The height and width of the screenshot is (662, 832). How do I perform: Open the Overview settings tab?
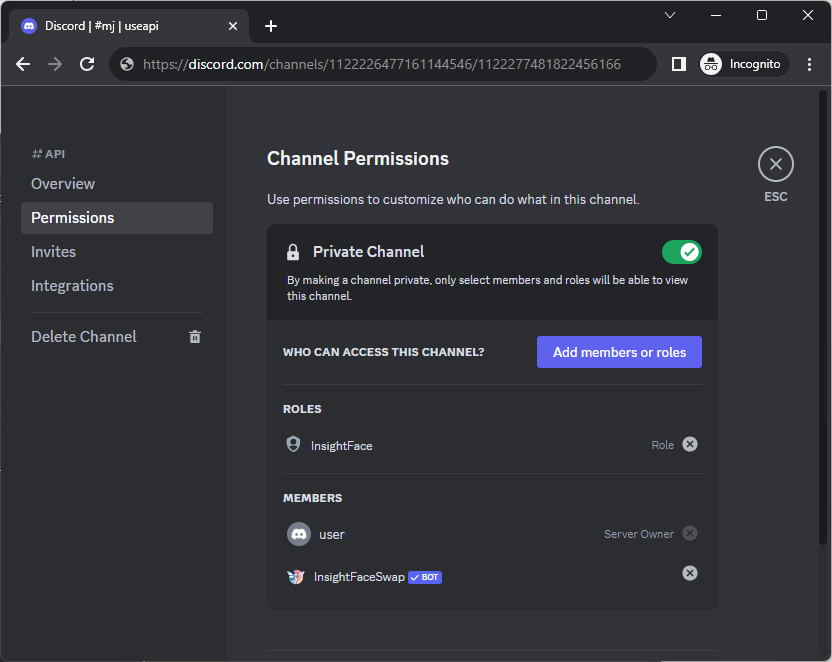63,184
